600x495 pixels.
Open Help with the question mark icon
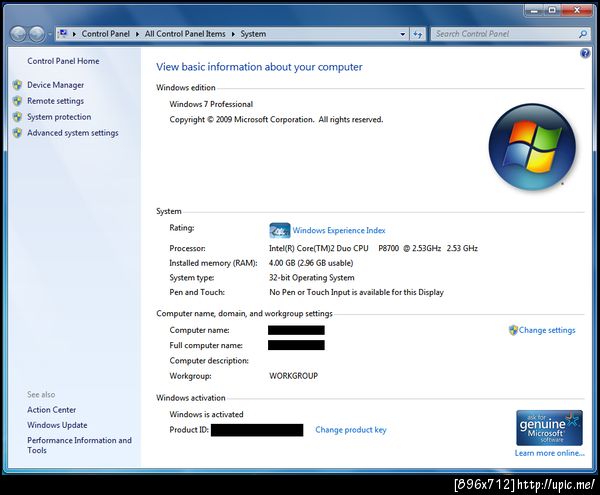(585, 53)
